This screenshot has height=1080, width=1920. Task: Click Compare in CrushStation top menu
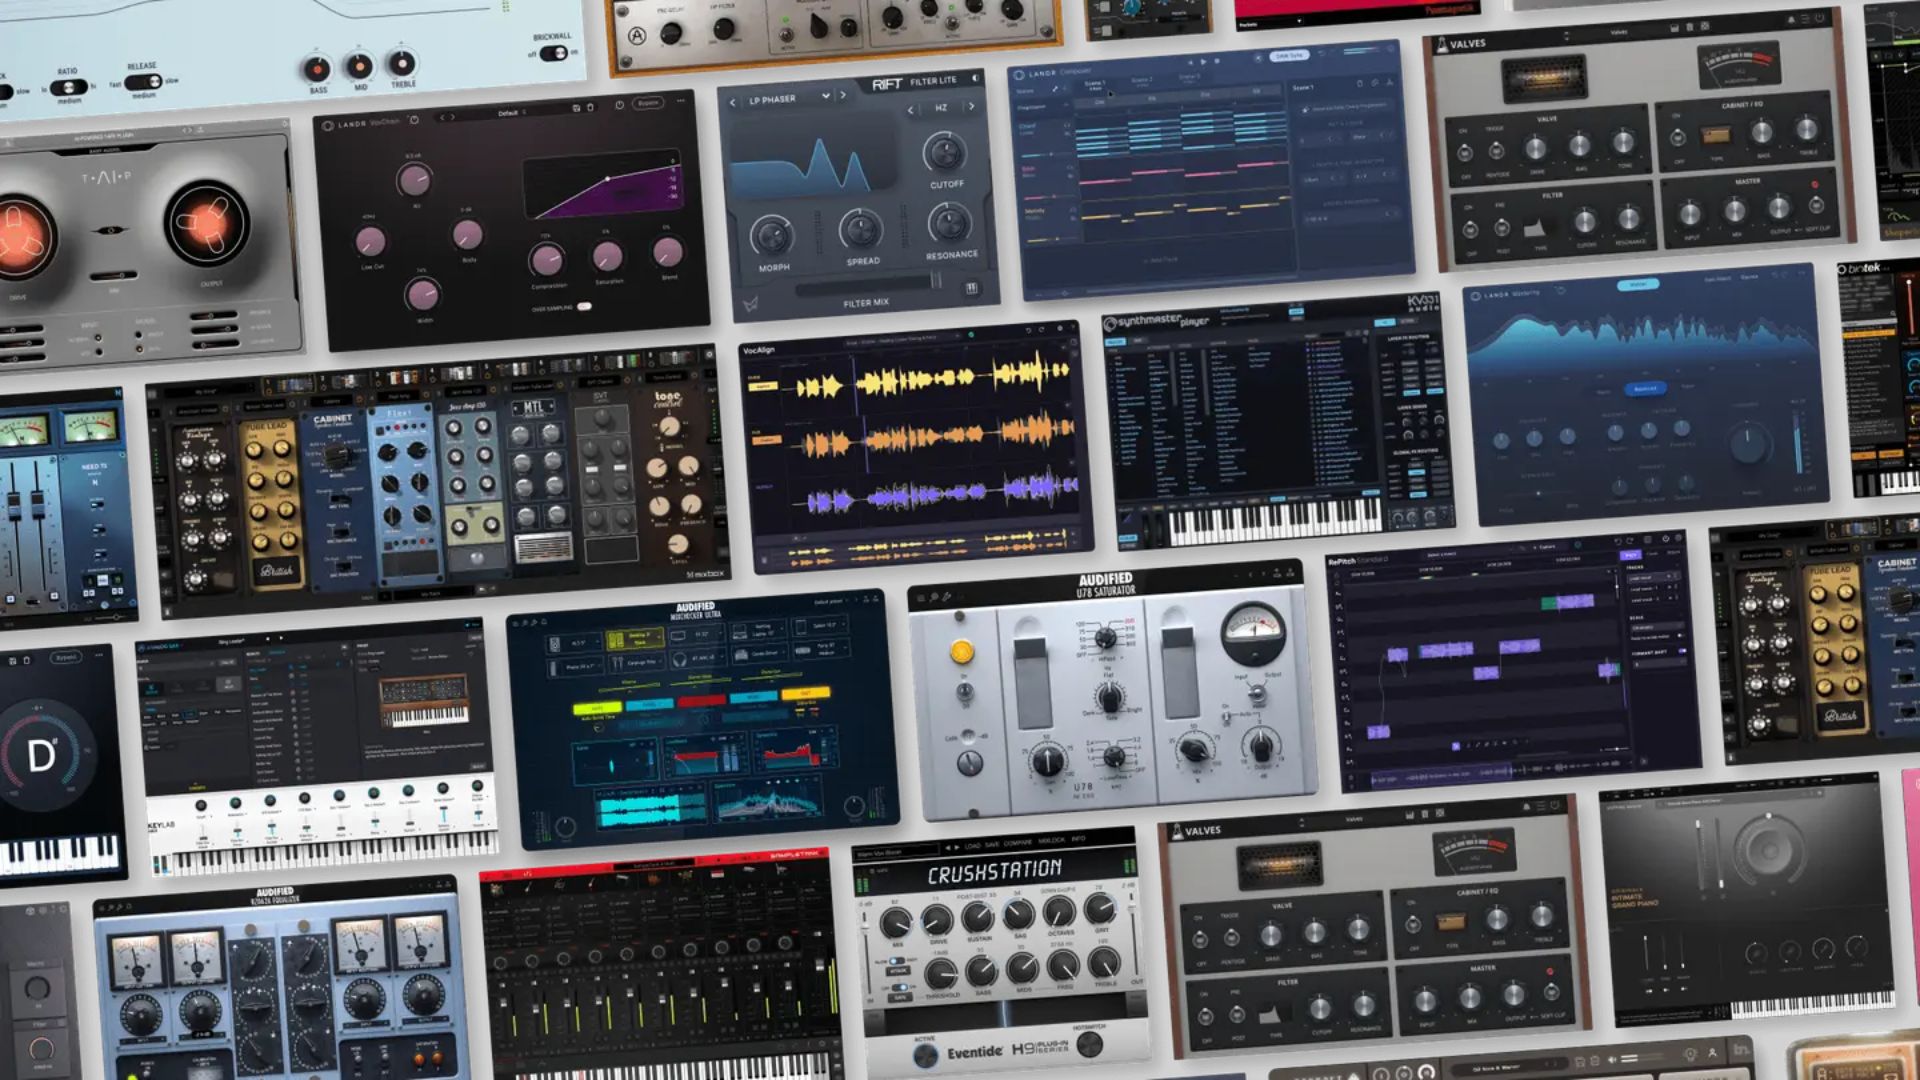[1017, 843]
